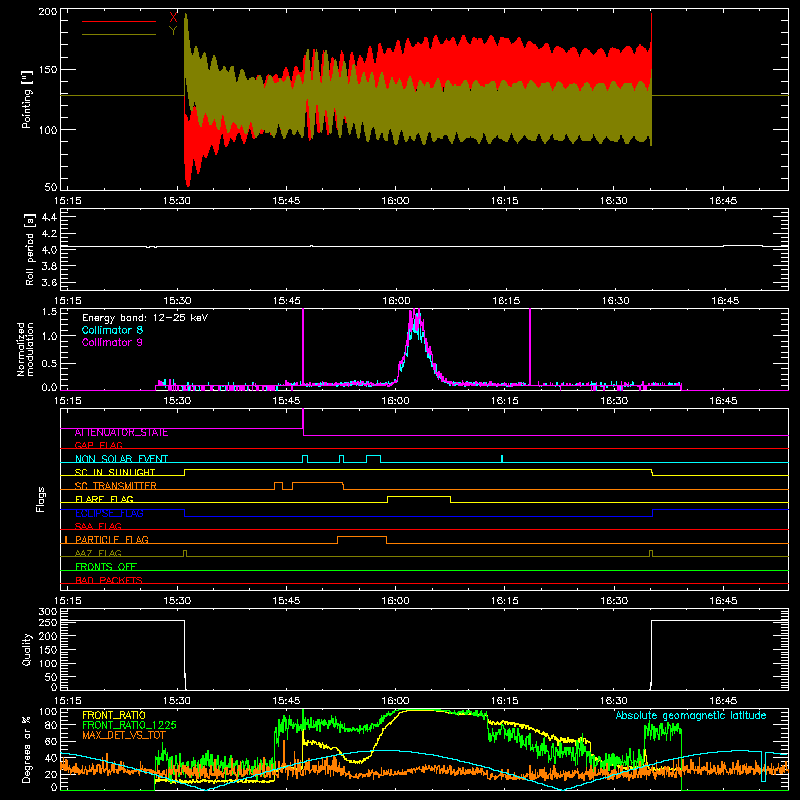
Task: Click the FRONTS_OFF flag label
Action: point(106,567)
